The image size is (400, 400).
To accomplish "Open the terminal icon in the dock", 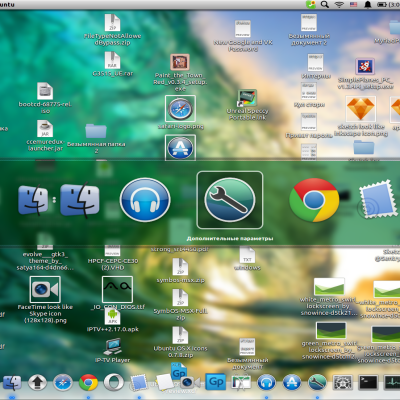I will [368, 383].
